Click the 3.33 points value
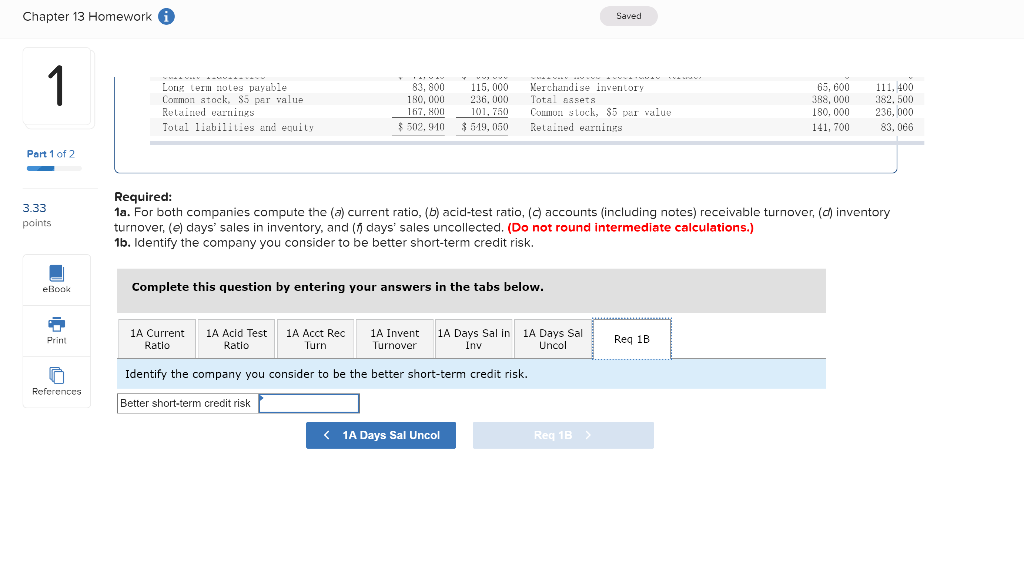The width and height of the screenshot is (1024, 585). 35,208
